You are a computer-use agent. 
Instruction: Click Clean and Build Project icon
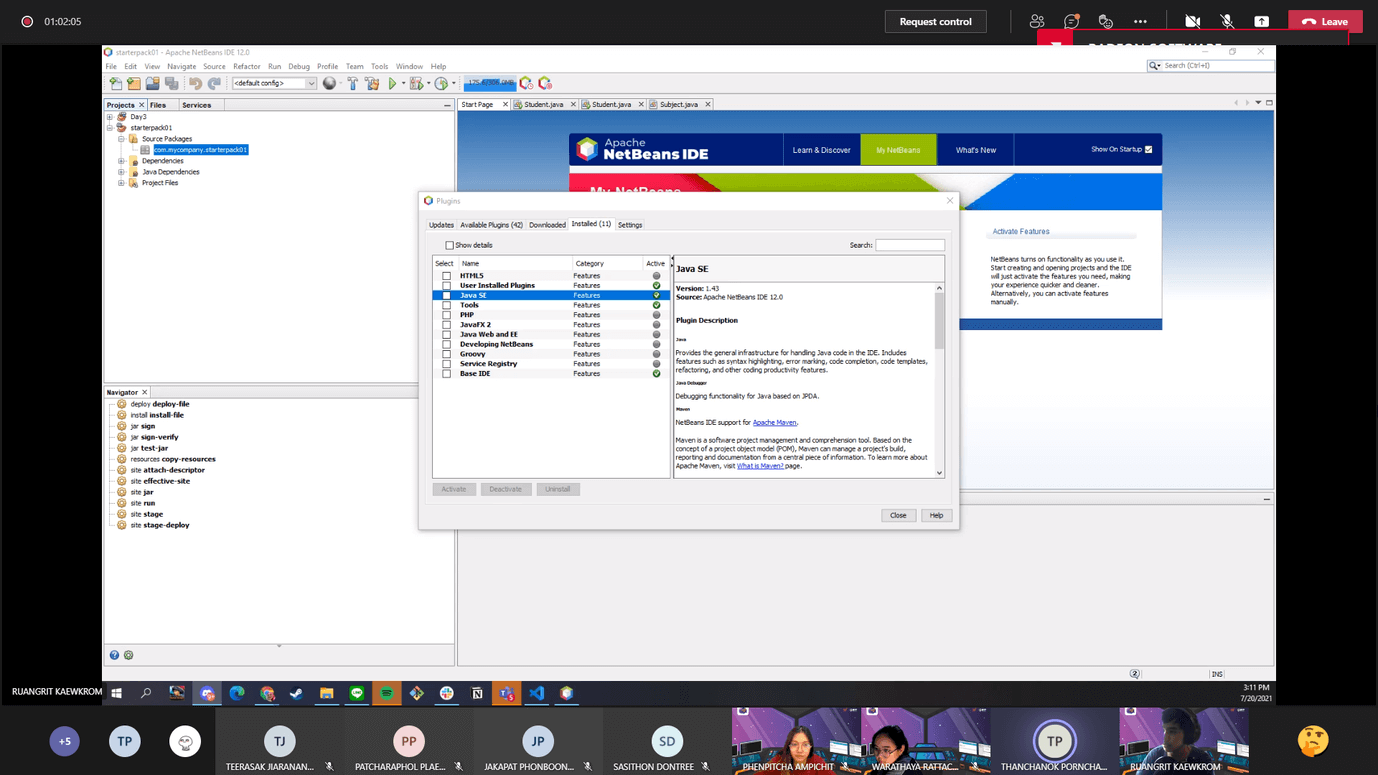[372, 83]
